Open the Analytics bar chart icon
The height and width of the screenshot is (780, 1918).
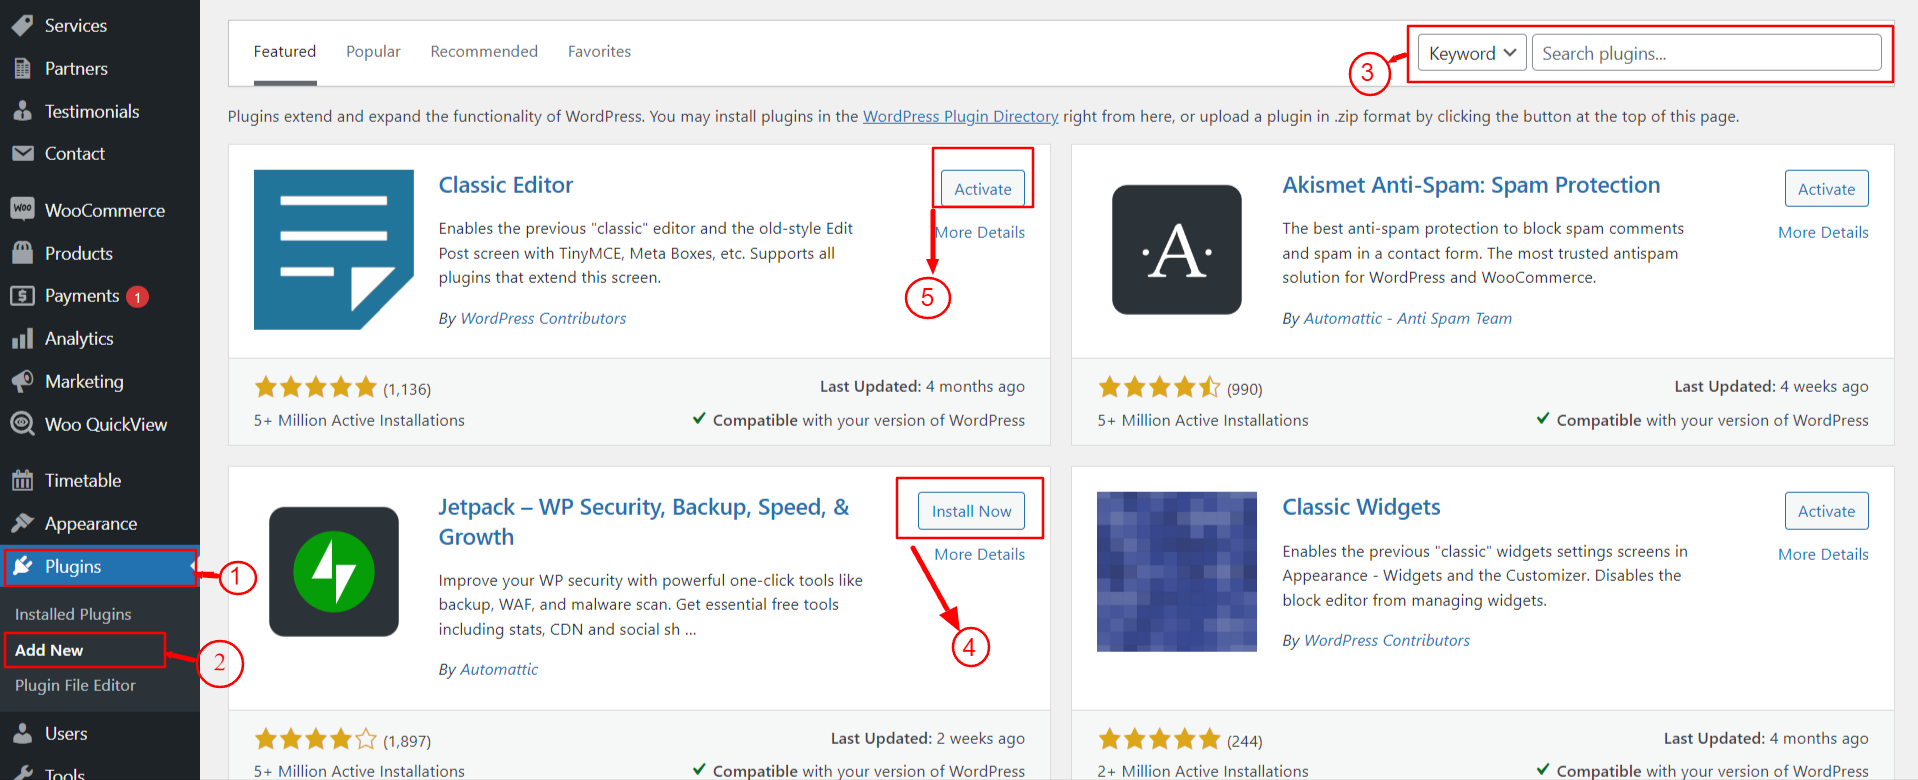click(22, 339)
